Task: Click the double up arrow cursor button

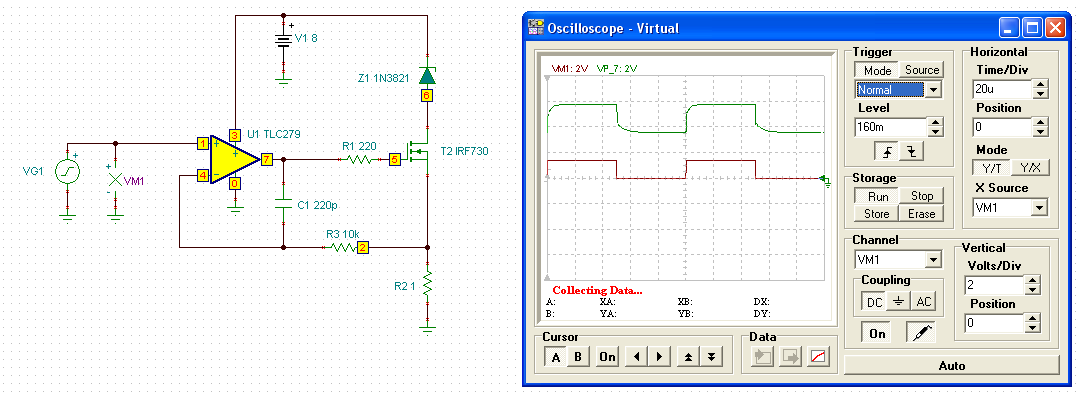Action: pos(689,357)
